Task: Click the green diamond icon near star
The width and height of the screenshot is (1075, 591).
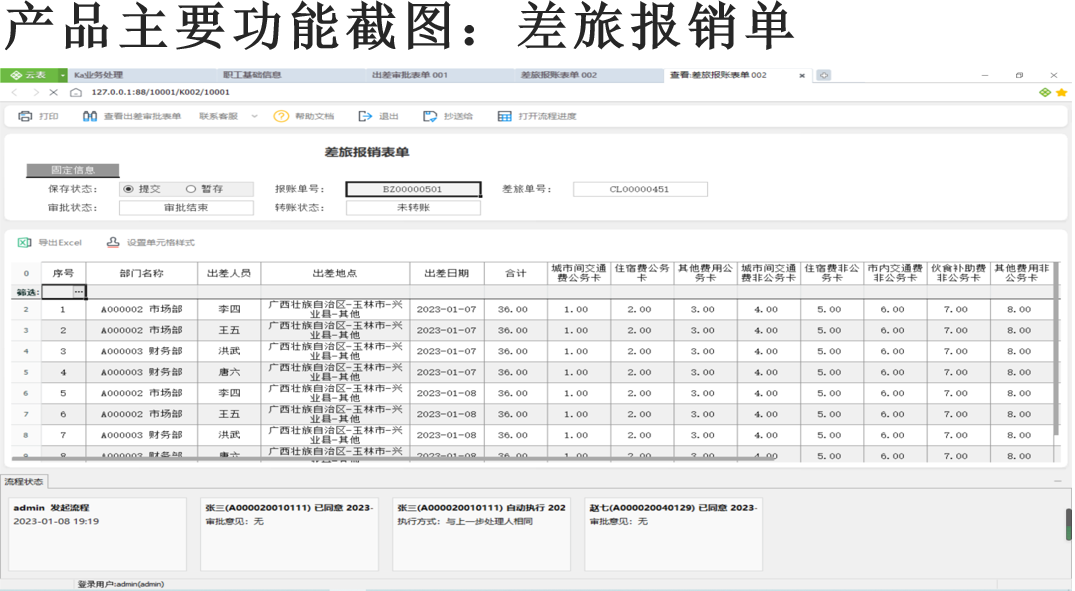Action: pos(1045,92)
